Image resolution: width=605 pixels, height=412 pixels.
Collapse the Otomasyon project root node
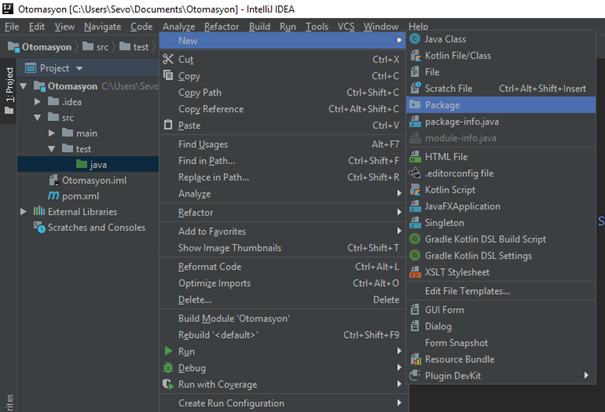[23, 86]
